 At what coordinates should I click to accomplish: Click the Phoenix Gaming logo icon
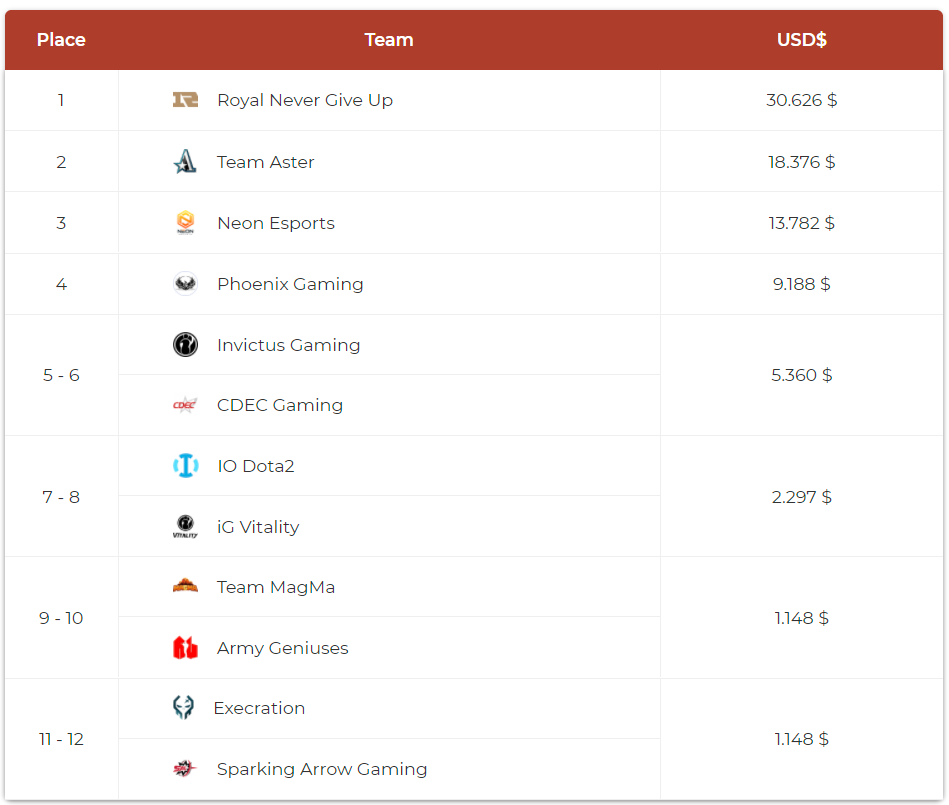[x=185, y=284]
